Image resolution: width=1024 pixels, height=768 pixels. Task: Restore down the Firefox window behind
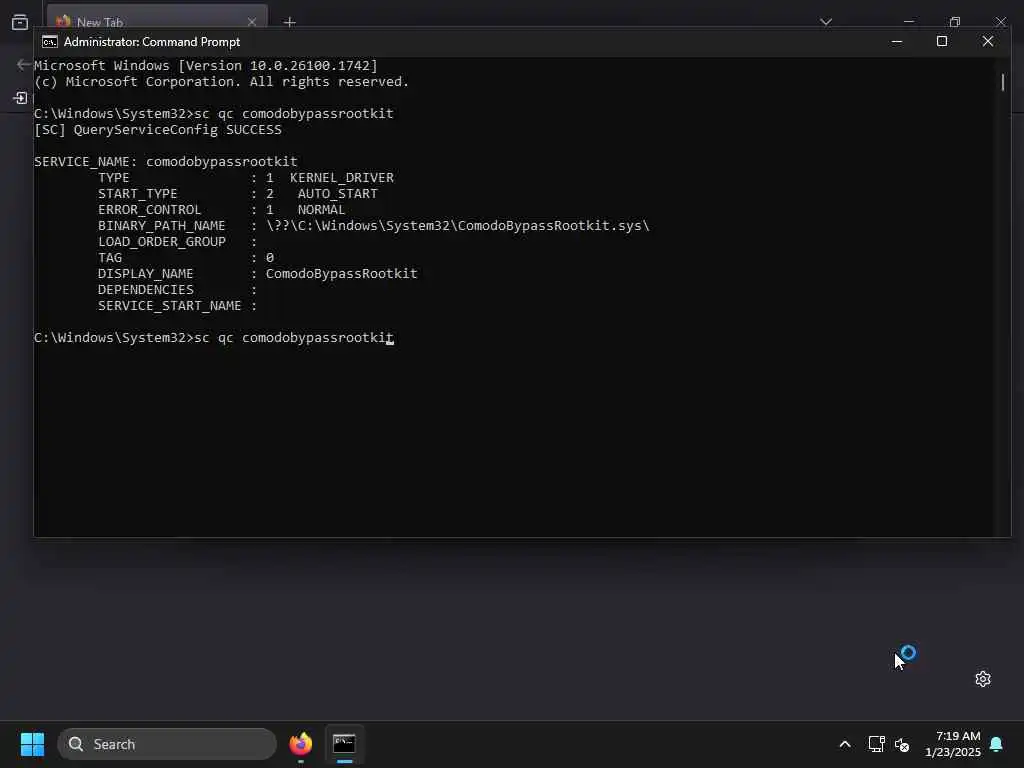[955, 22]
